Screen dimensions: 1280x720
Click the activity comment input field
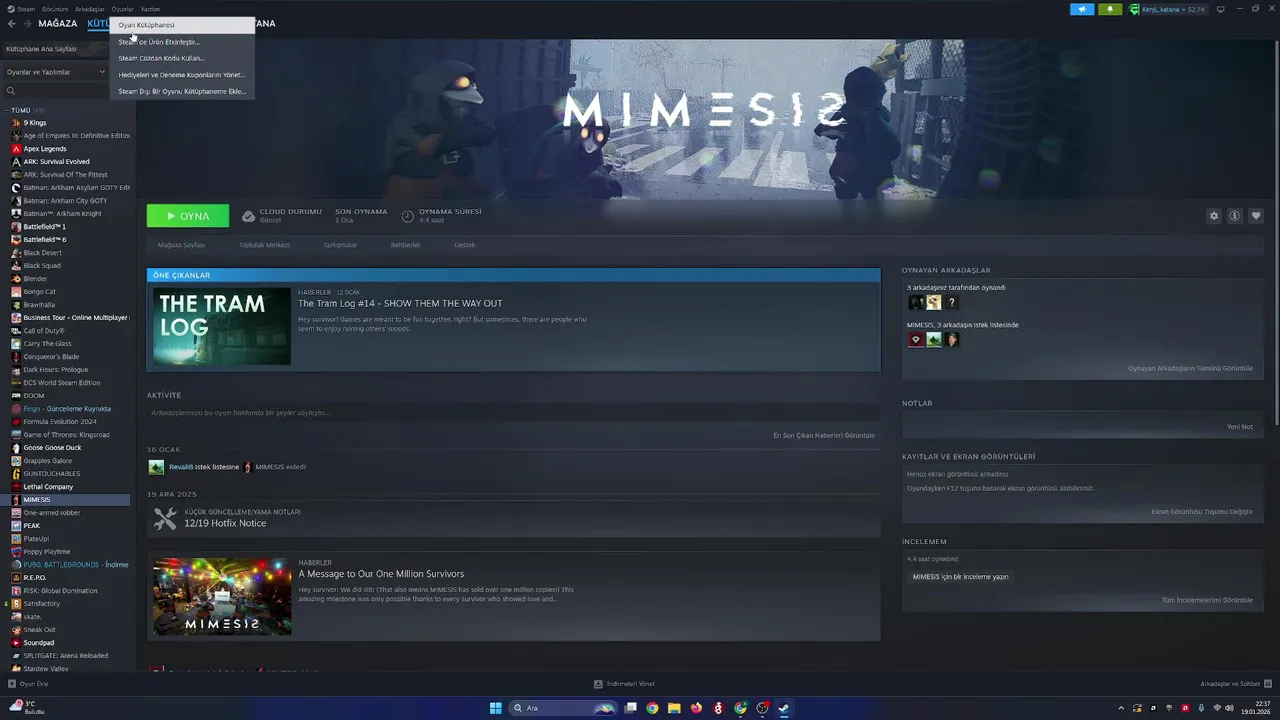click(x=513, y=413)
